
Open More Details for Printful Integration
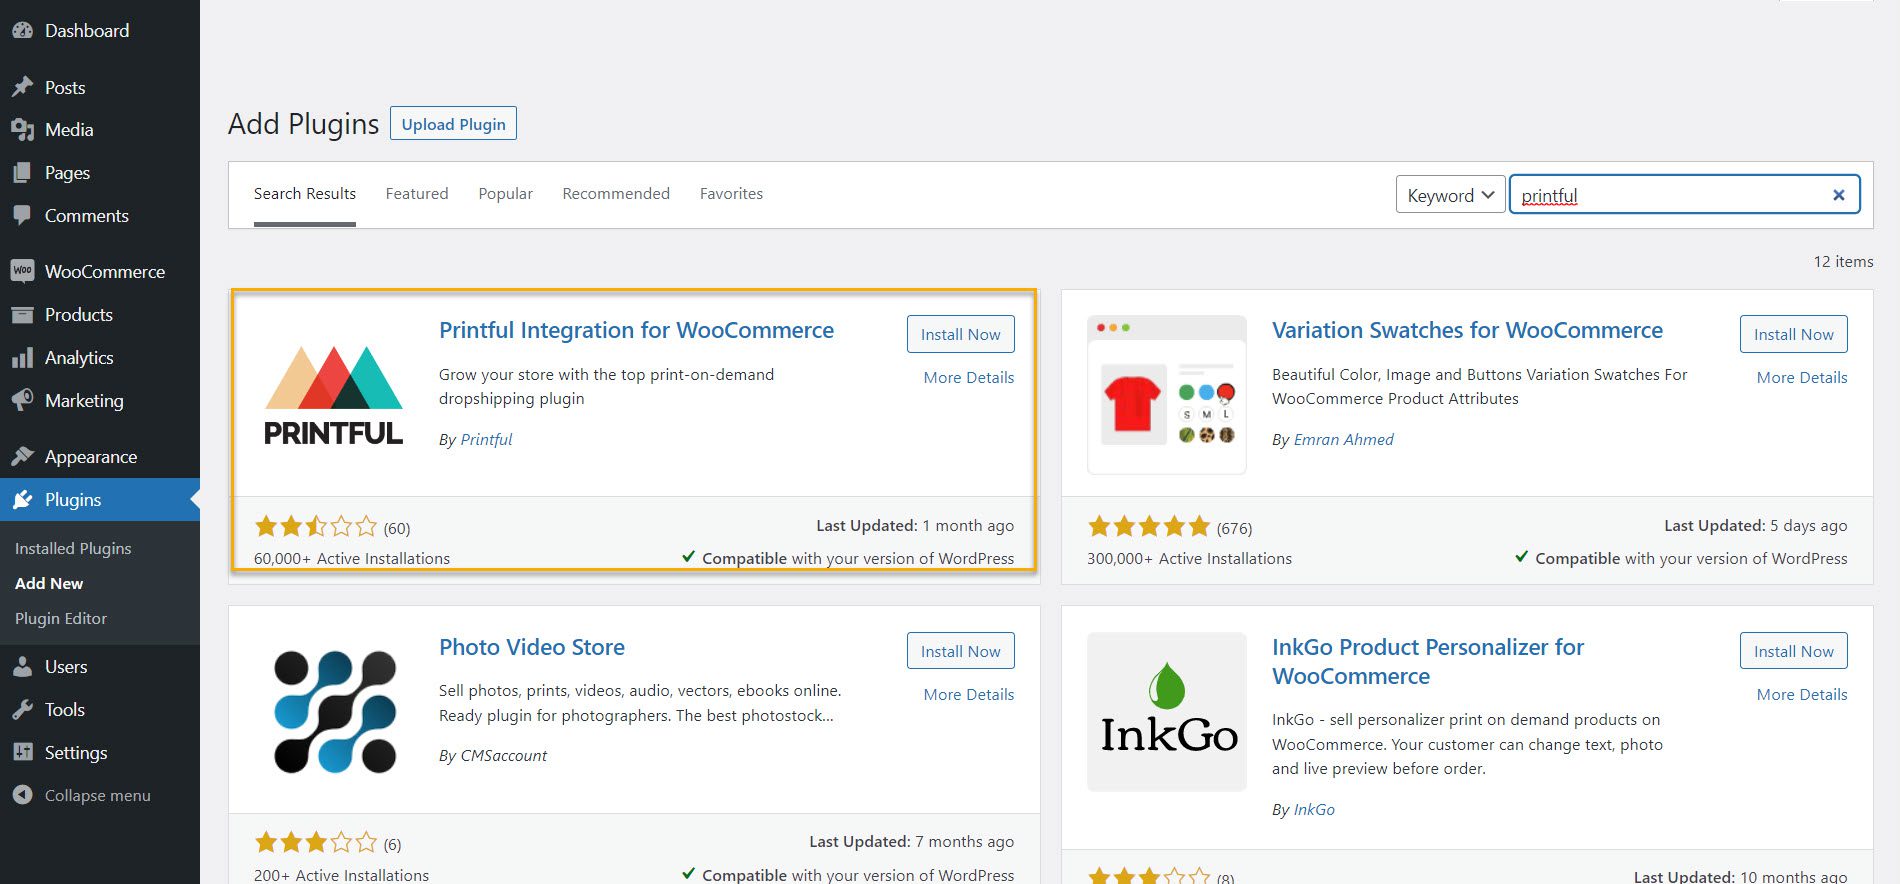point(968,377)
